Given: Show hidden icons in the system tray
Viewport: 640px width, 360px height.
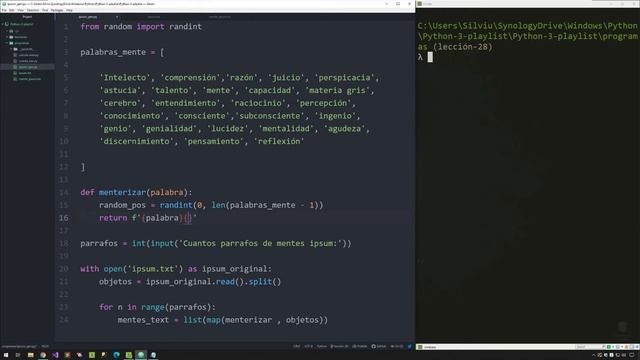Looking at the screenshot, I should coord(594,355).
